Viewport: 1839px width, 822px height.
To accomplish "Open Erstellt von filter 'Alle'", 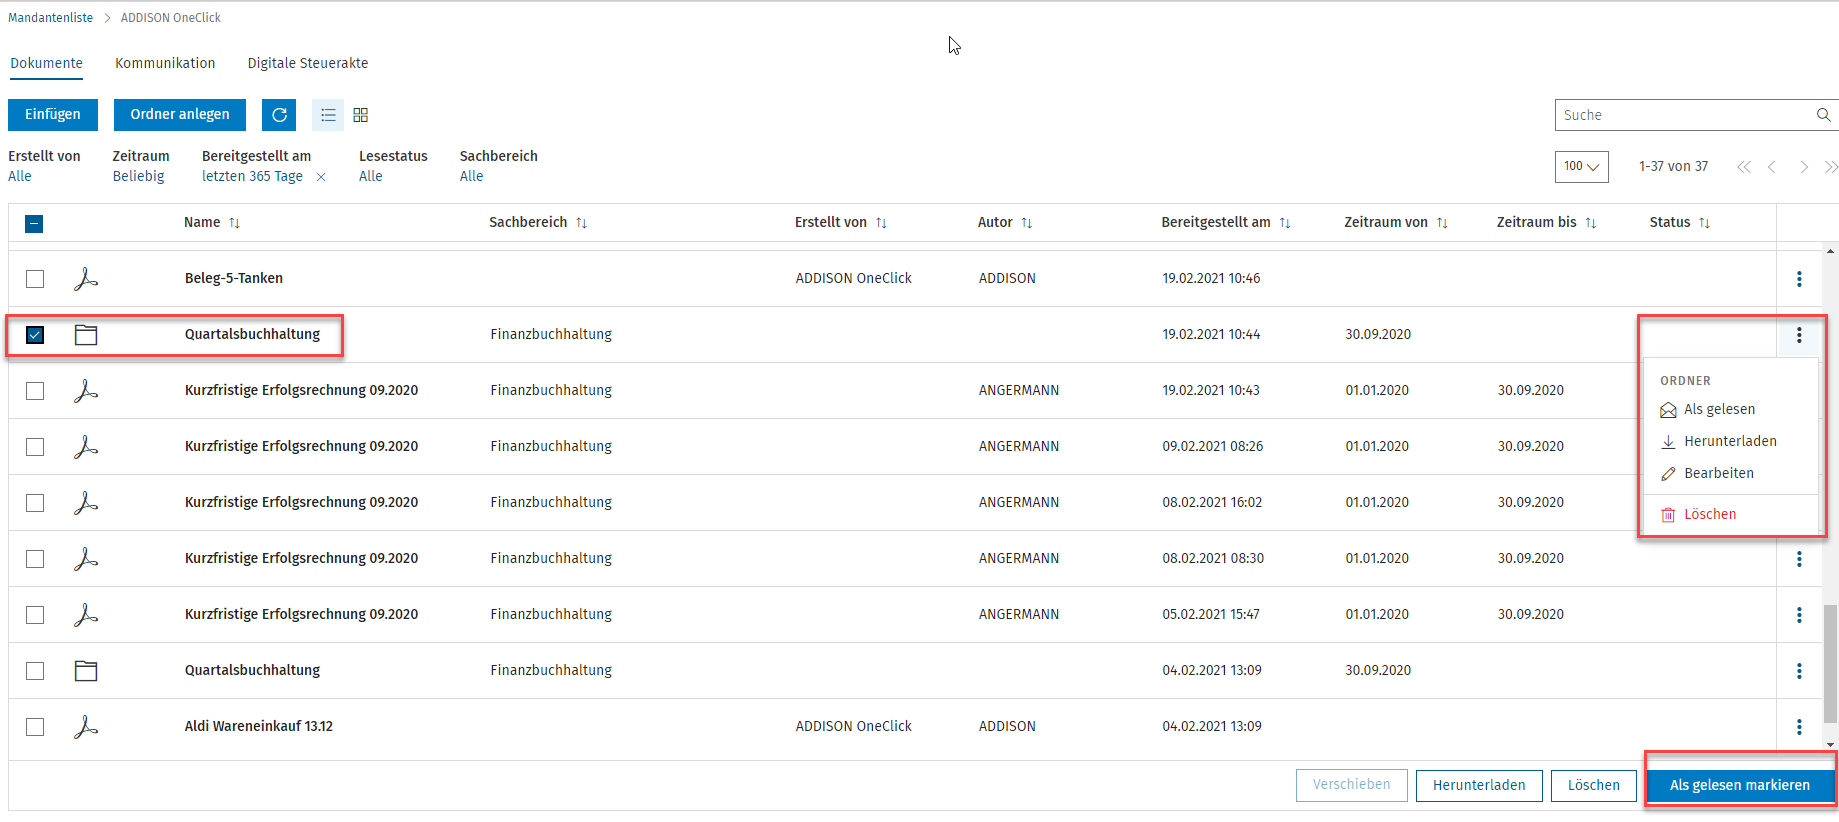I will click(x=20, y=177).
